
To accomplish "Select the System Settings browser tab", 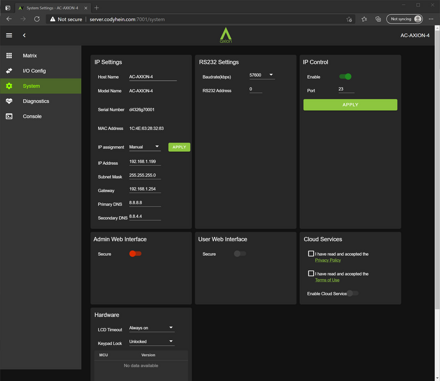I will [x=53, y=8].
